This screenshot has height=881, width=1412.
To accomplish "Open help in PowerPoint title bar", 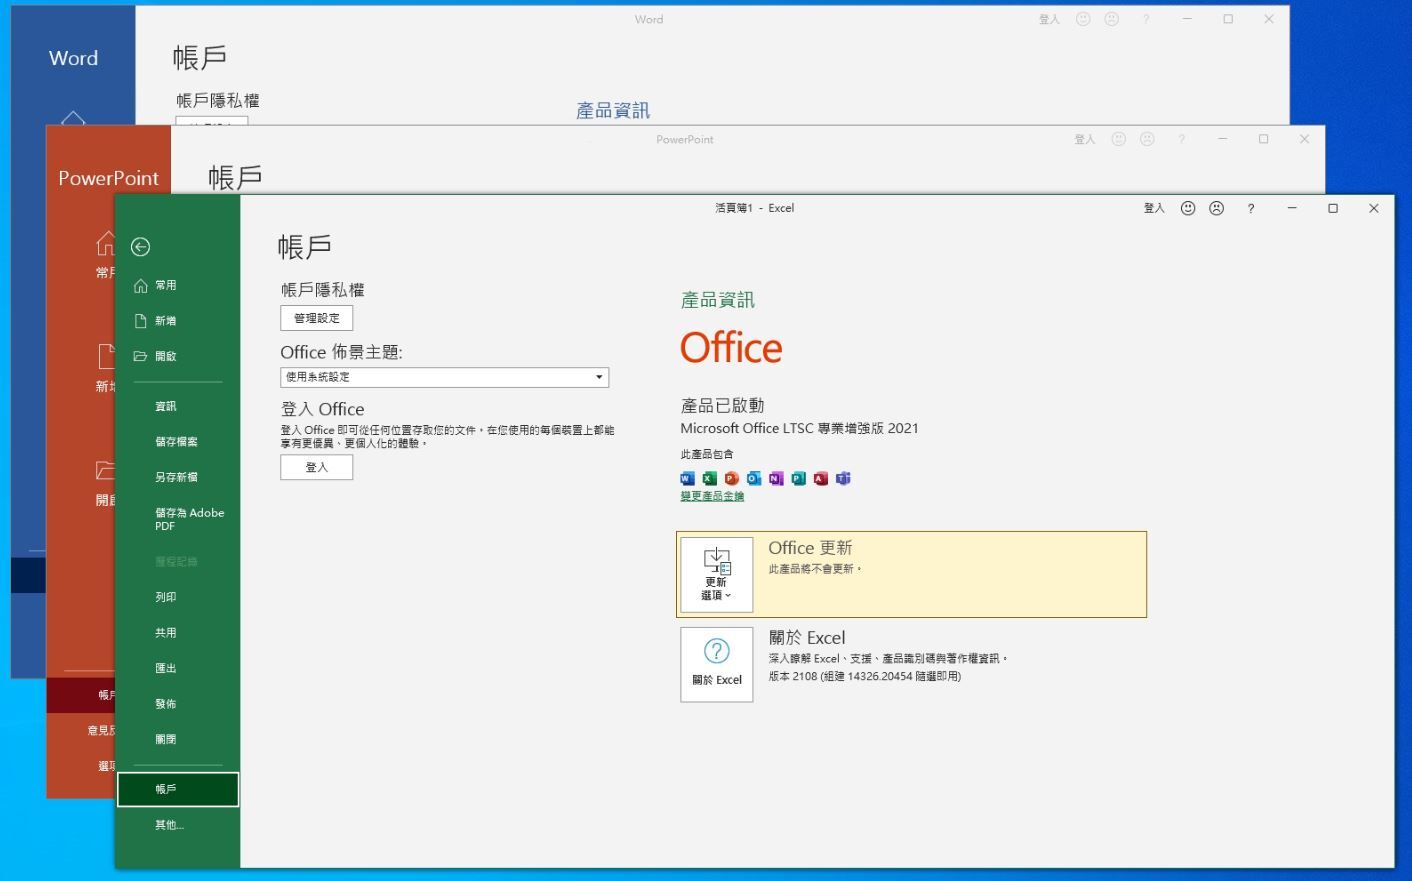I will (1181, 139).
